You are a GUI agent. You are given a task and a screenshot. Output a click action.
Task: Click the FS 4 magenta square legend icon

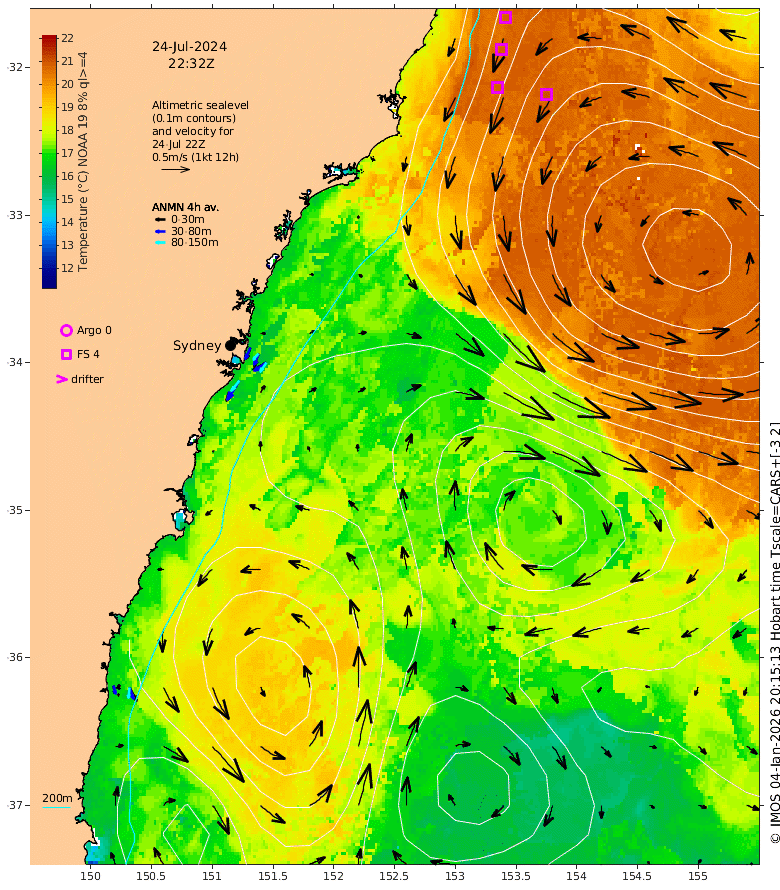tap(66, 354)
